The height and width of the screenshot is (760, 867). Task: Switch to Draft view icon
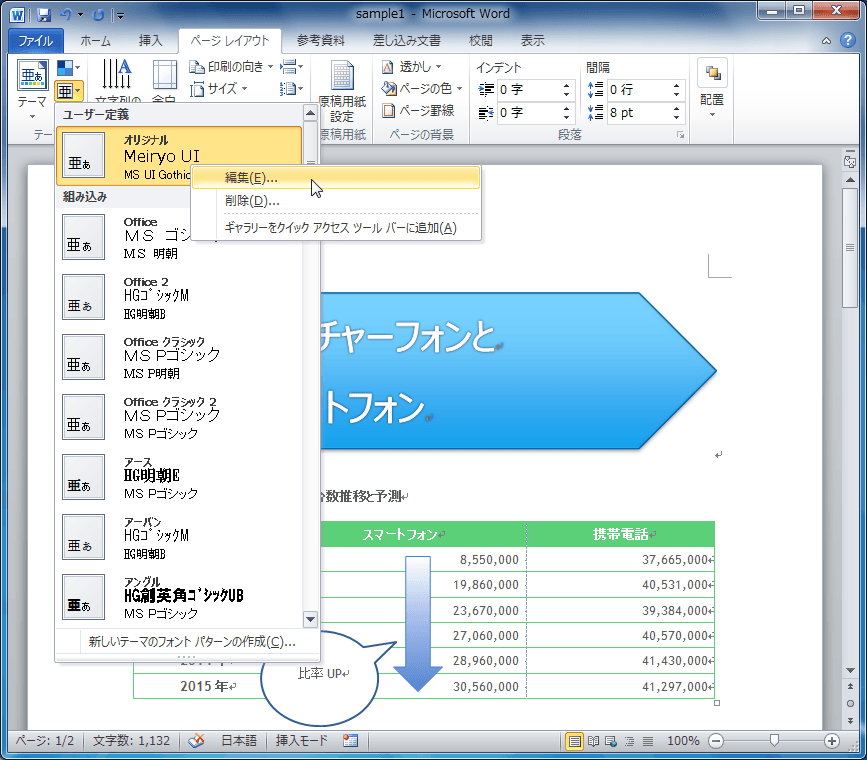[x=647, y=741]
